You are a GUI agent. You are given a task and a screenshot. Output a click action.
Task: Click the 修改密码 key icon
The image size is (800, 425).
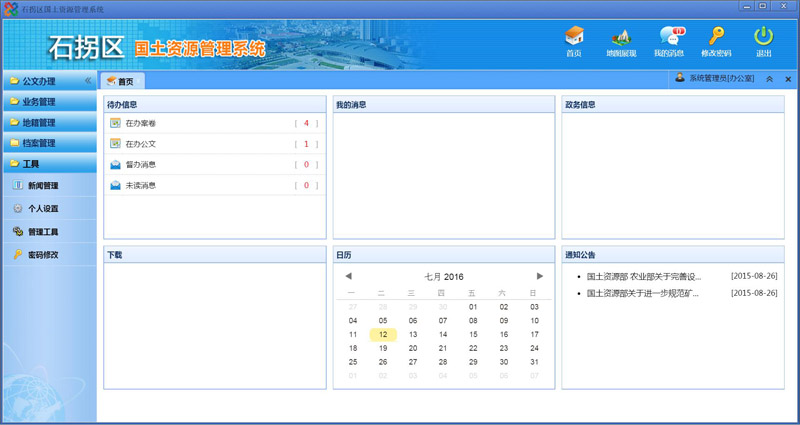[x=716, y=36]
